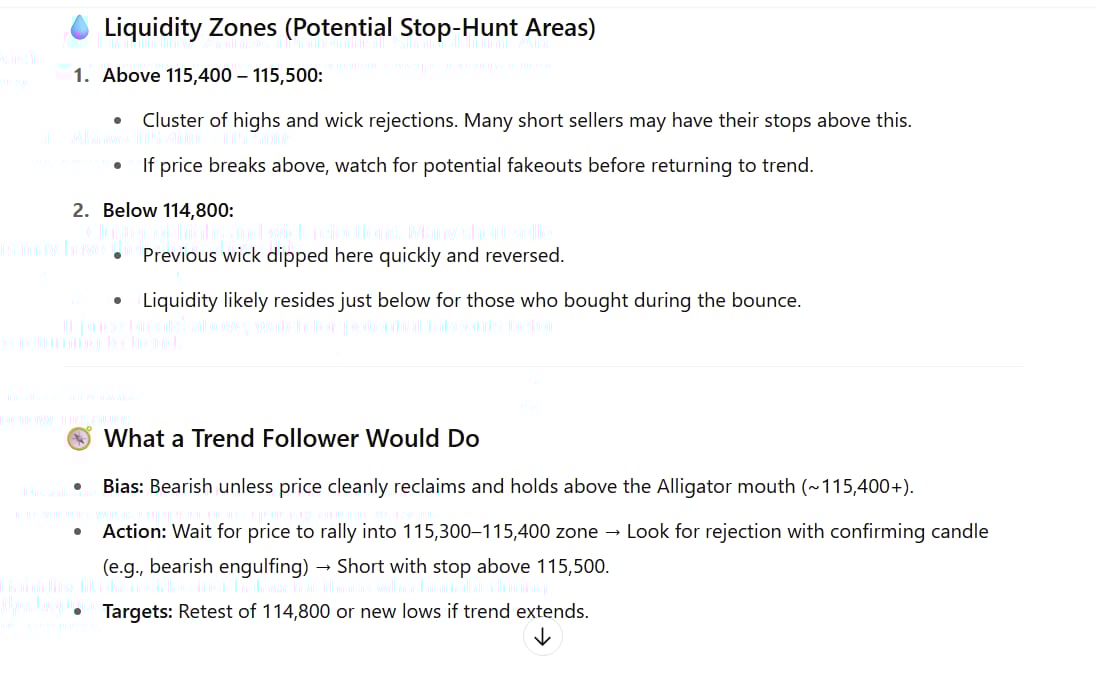
Task: Click the 'What a Trend Follower Would Do' heading
Action: pyautogui.click(x=291, y=438)
